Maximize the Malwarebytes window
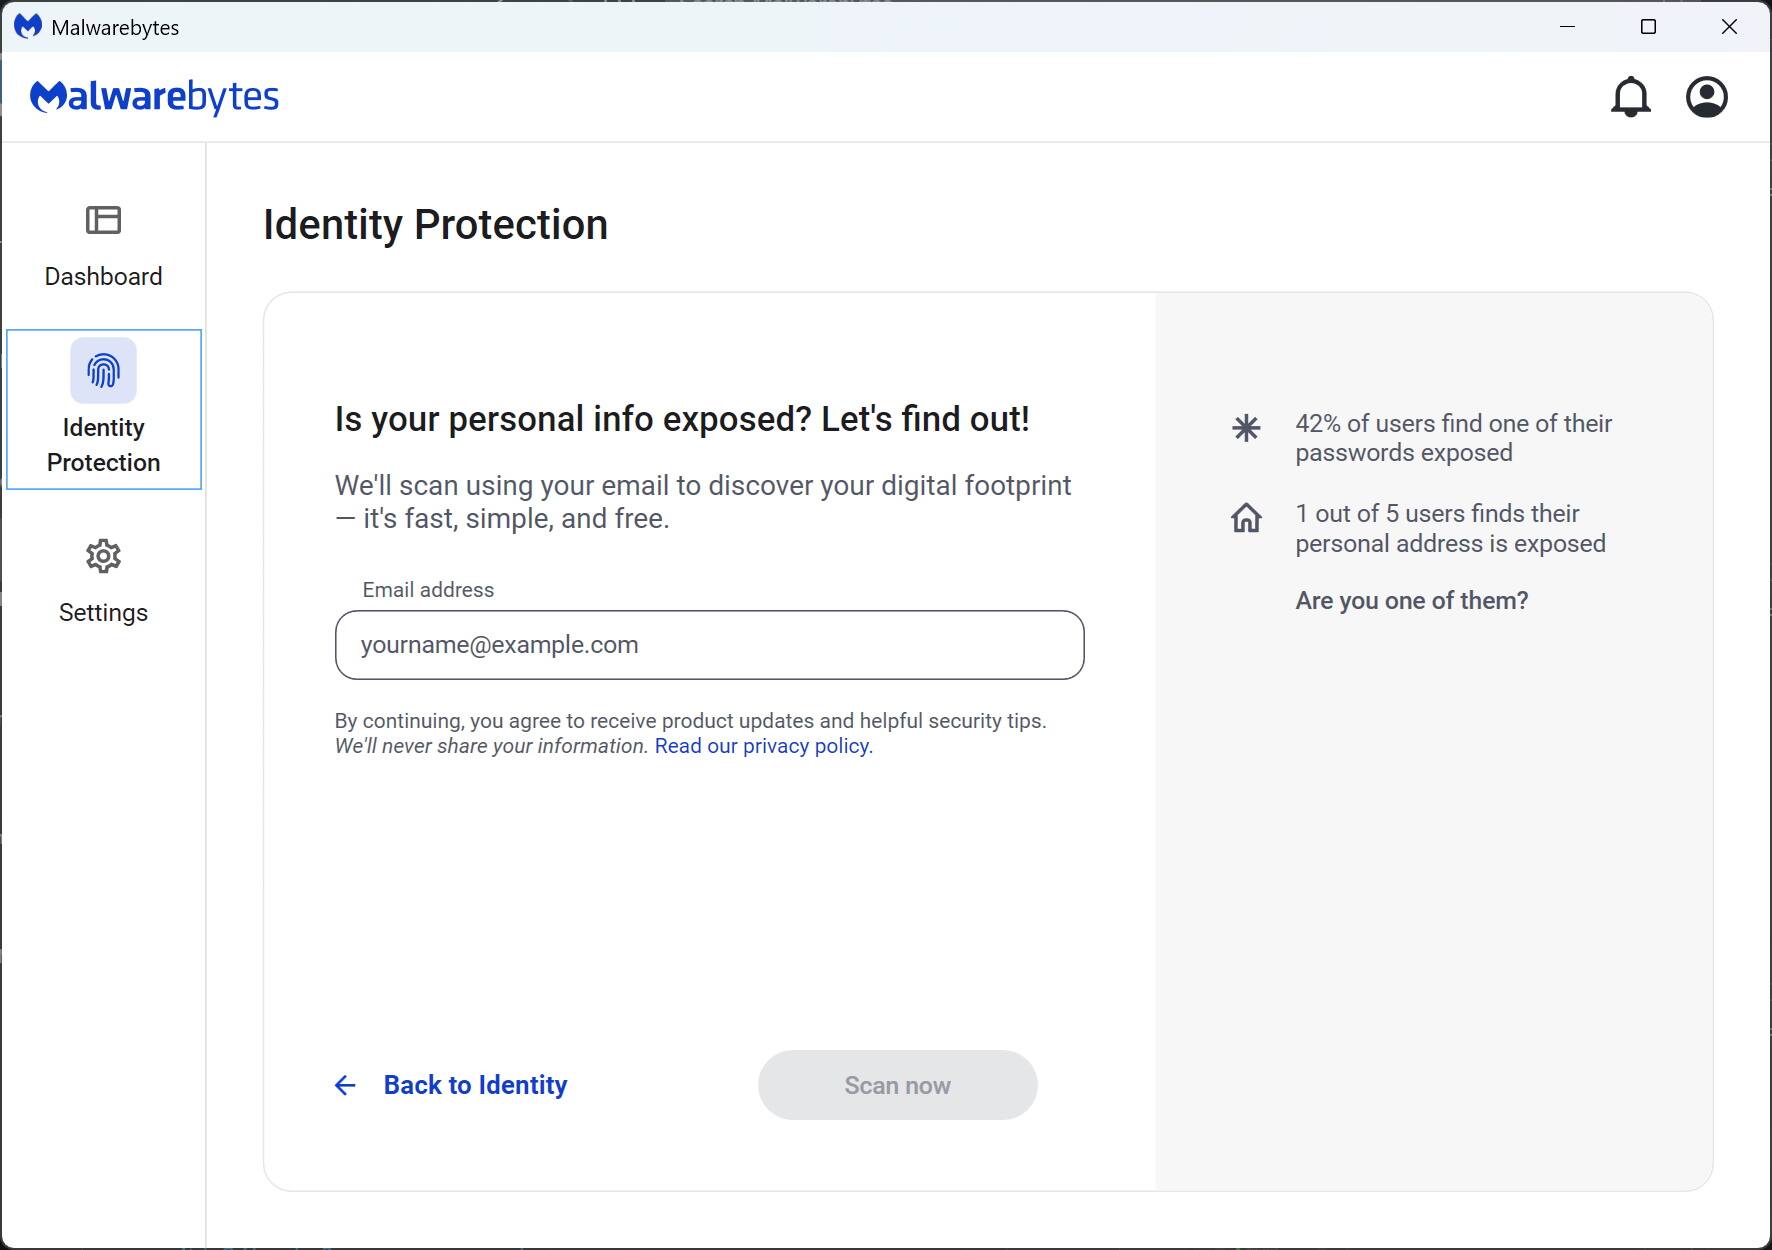 [1648, 27]
